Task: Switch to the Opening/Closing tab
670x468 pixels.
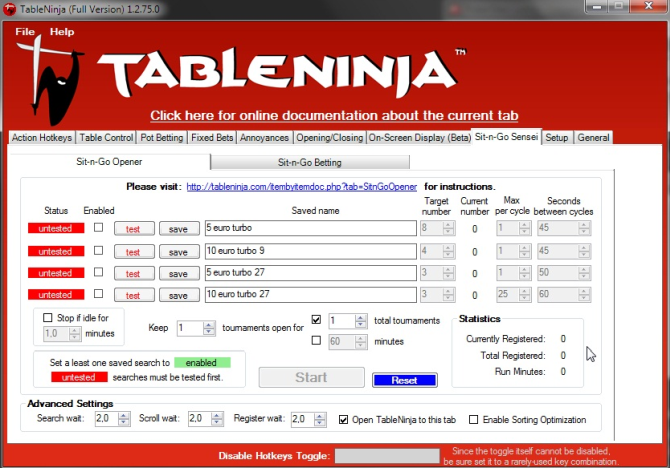Action: (x=329, y=138)
